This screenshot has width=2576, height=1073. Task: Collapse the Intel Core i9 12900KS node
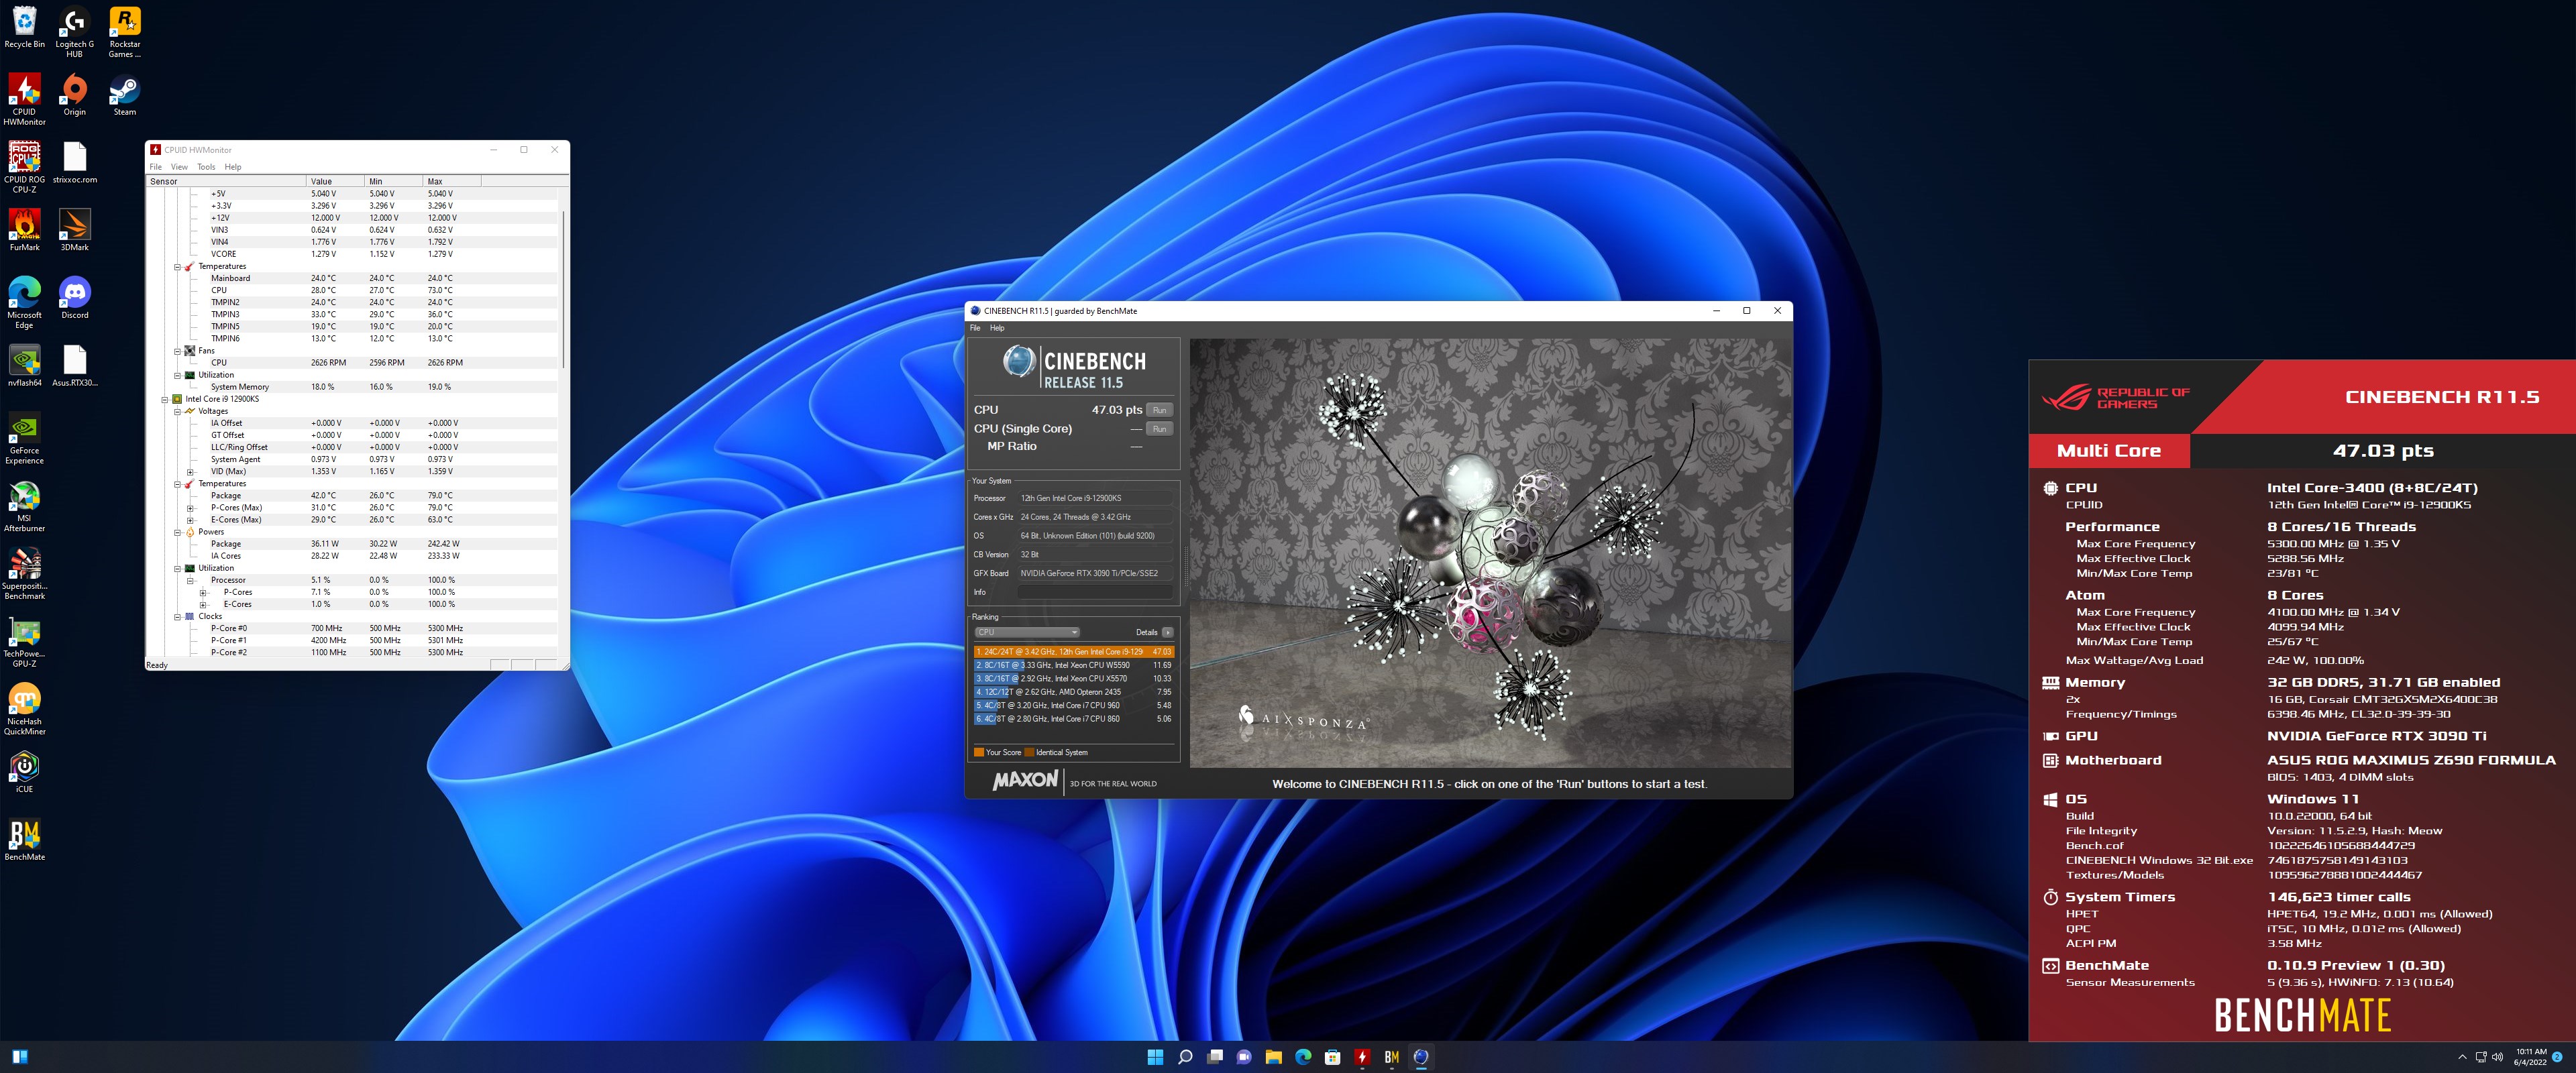[x=166, y=399]
